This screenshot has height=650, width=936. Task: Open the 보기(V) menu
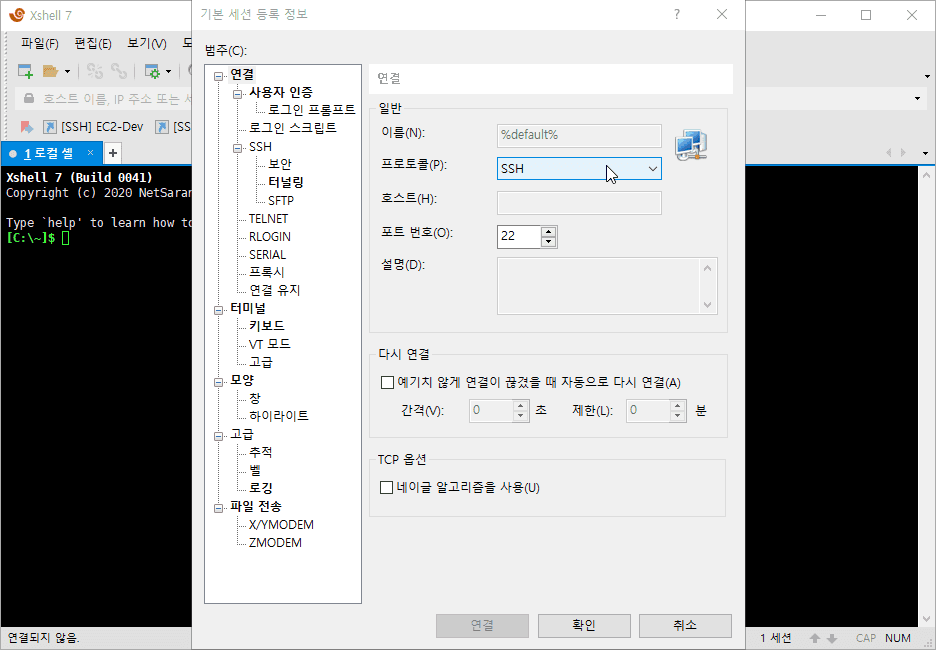[x=147, y=44]
